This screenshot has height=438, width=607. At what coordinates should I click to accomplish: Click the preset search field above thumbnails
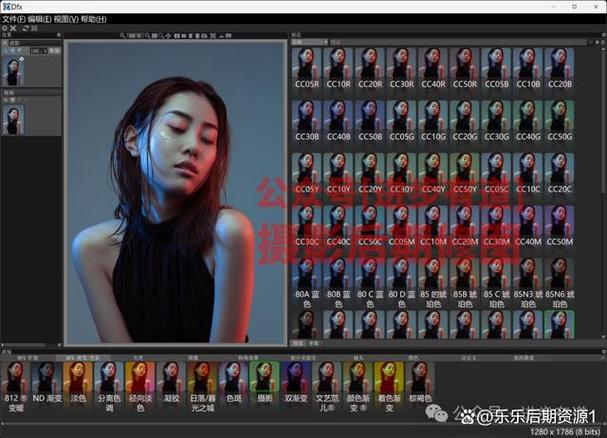pyautogui.click(x=459, y=42)
